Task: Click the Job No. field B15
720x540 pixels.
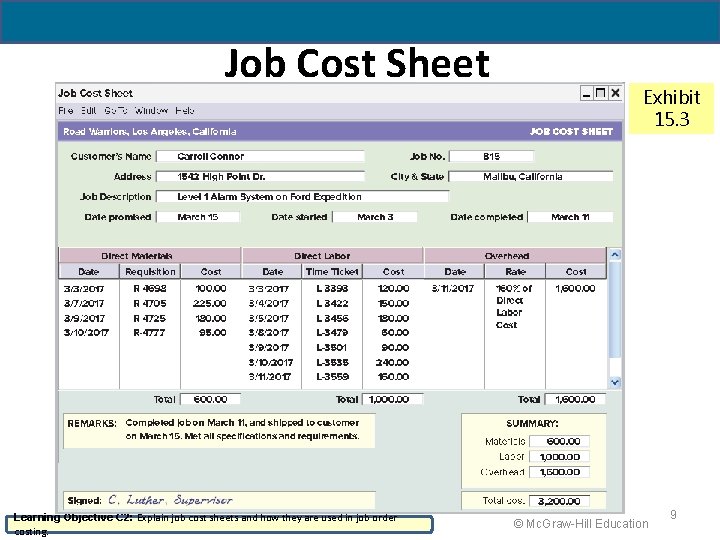Action: (491, 157)
